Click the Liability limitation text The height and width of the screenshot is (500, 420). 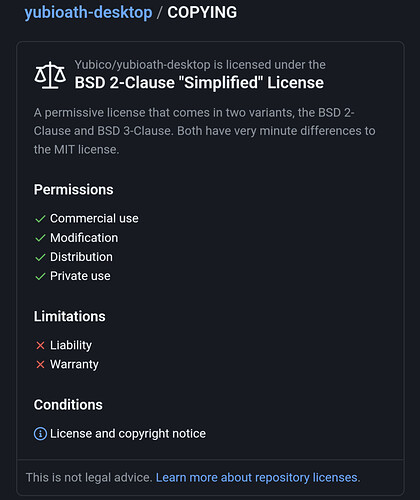click(71, 345)
